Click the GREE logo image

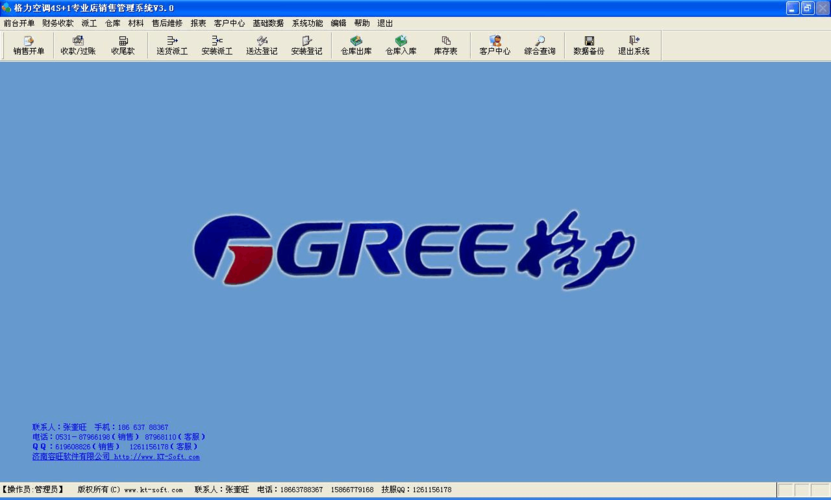tap(415, 250)
